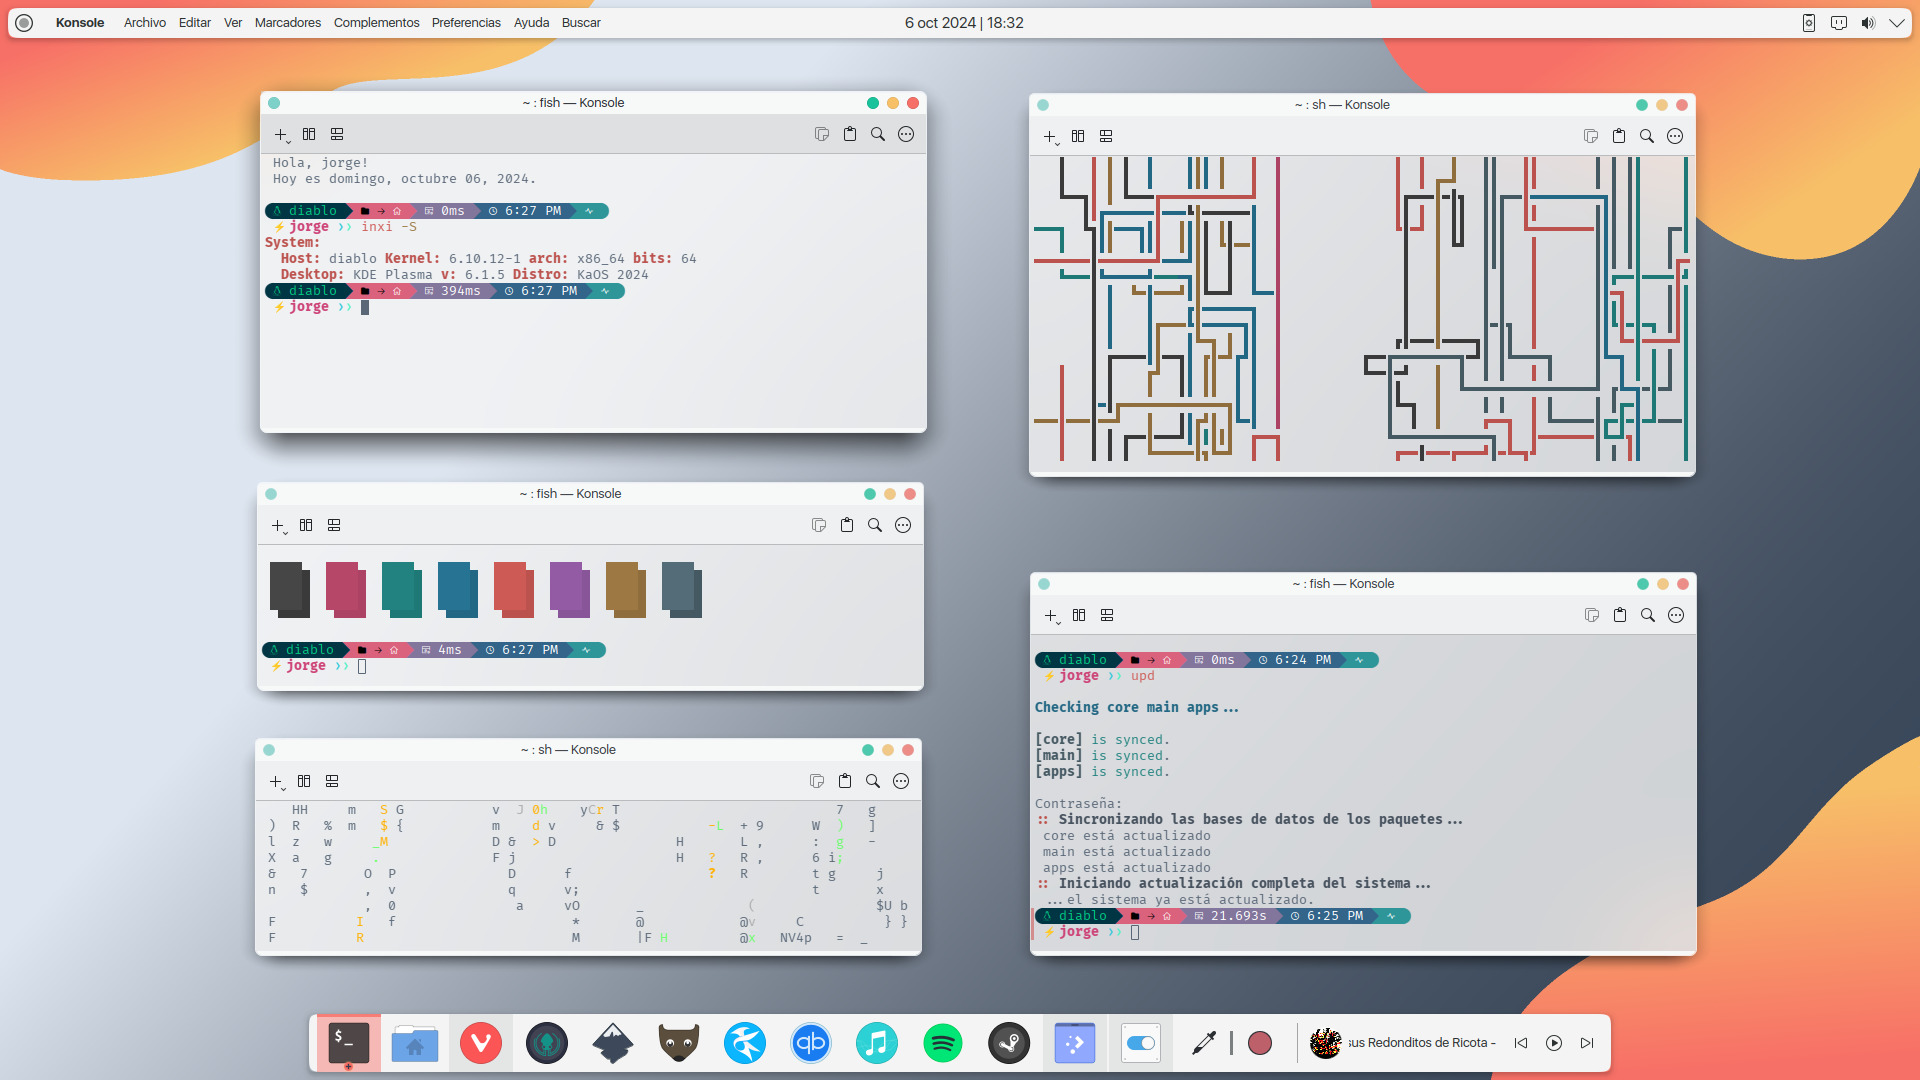Open new tab dropdown in matrix sh Konsole window
Image resolution: width=1920 pixels, height=1080 pixels.
point(277,782)
